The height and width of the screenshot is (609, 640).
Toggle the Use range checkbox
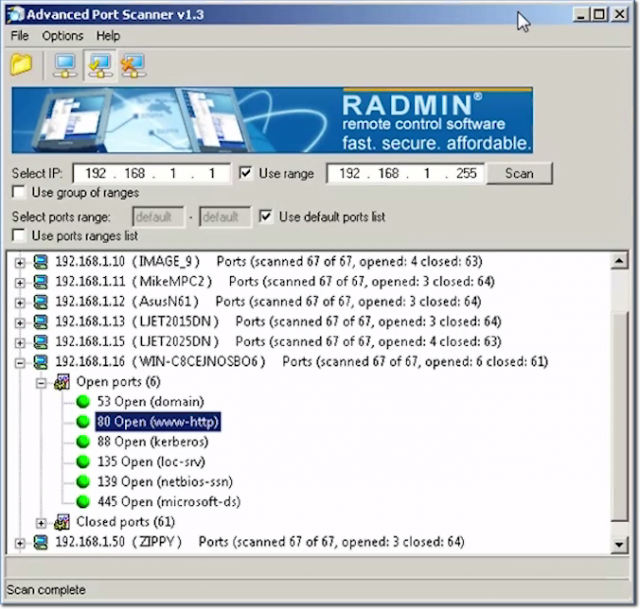(246, 173)
